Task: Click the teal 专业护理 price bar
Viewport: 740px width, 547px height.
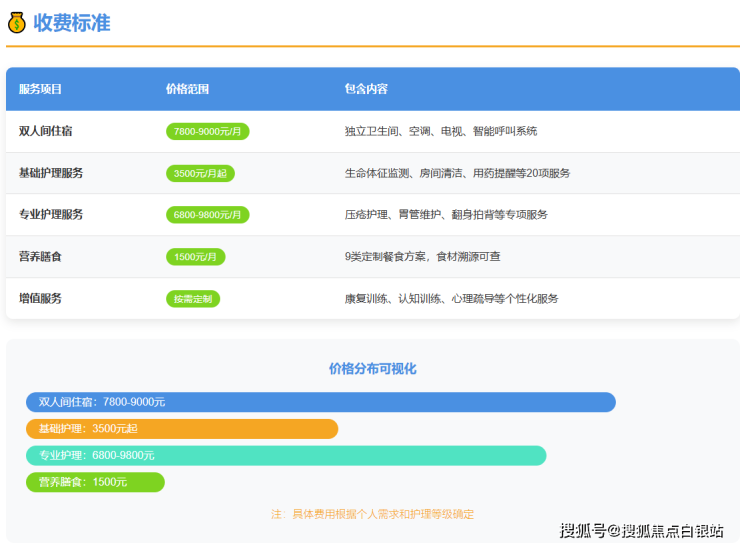Action: (286, 456)
